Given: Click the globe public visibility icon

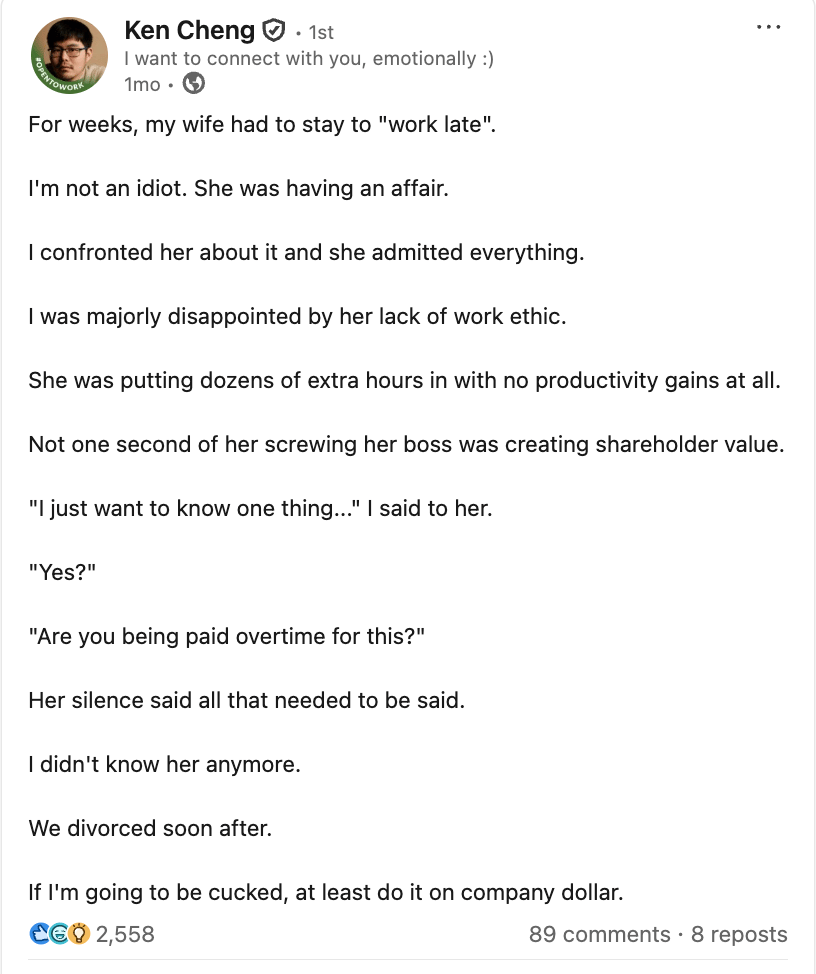Looking at the screenshot, I should click(194, 84).
